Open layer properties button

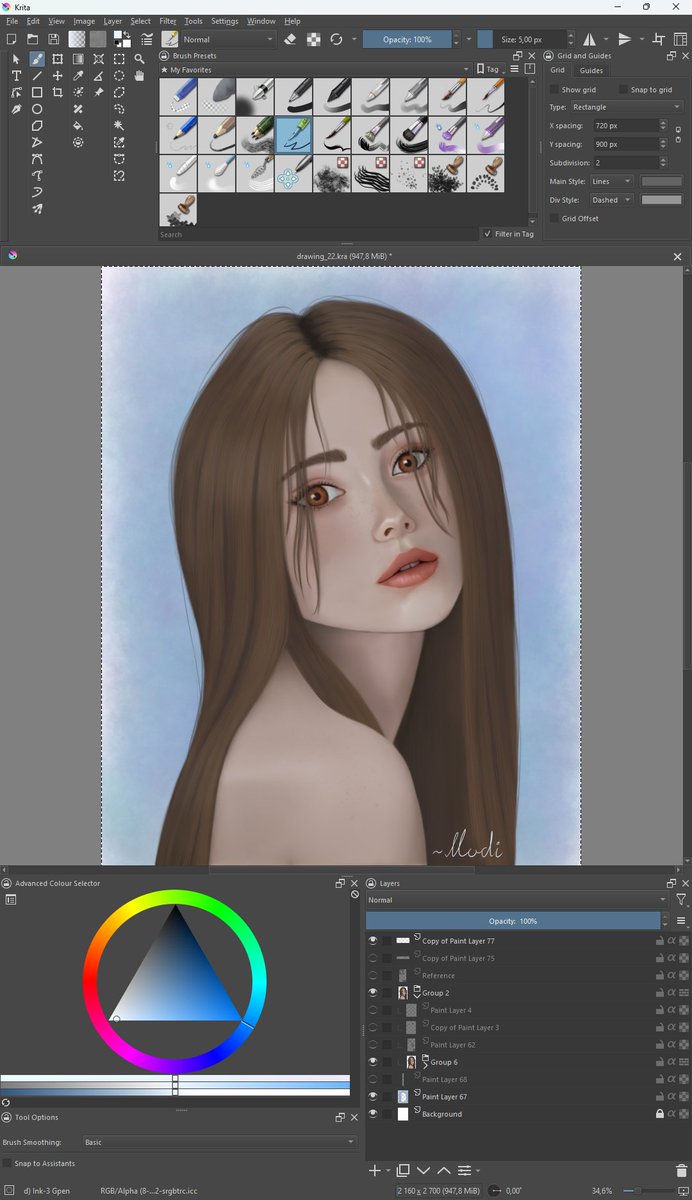click(464, 1170)
